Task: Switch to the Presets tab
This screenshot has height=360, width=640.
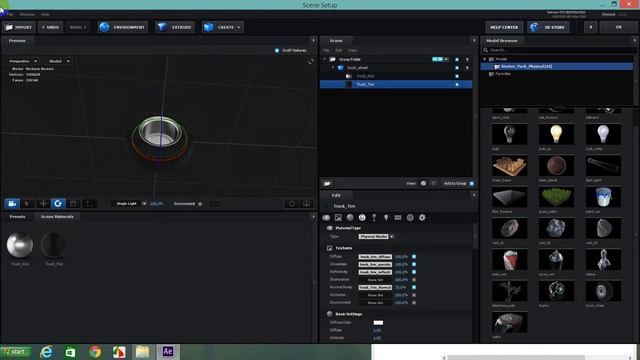Action: pyautogui.click(x=17, y=217)
